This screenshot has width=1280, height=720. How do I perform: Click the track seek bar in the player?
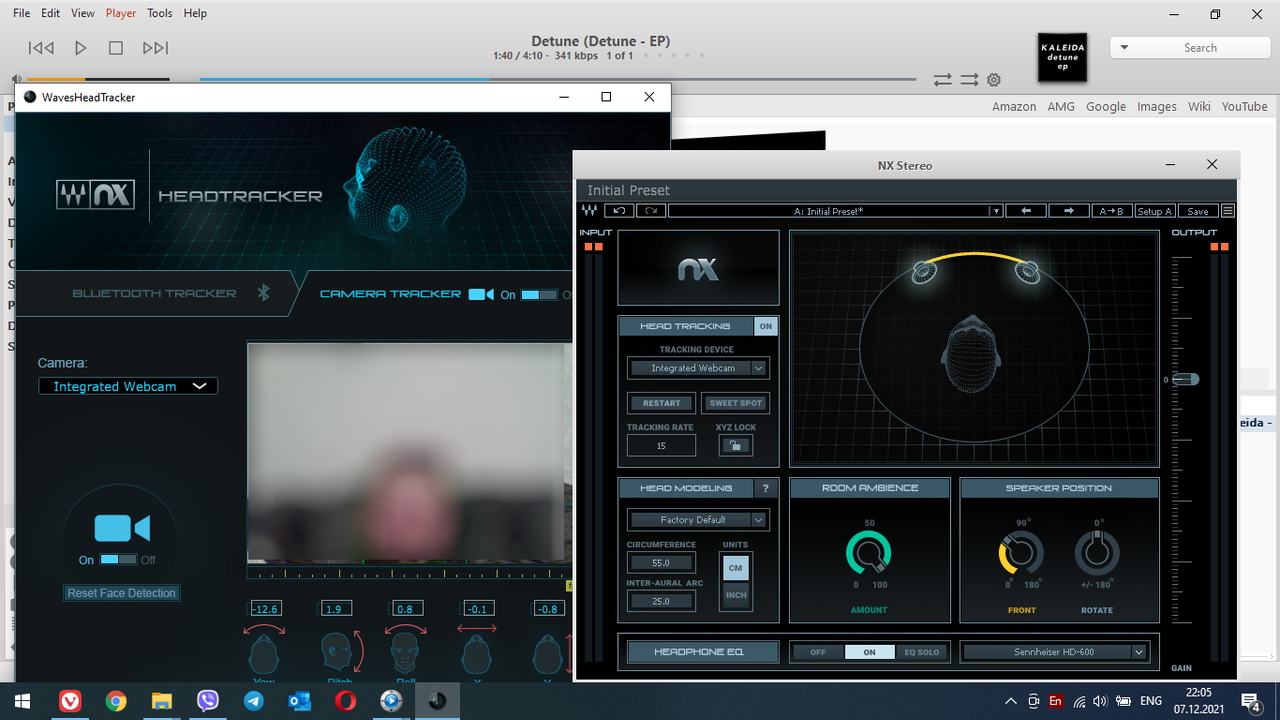click(557, 79)
